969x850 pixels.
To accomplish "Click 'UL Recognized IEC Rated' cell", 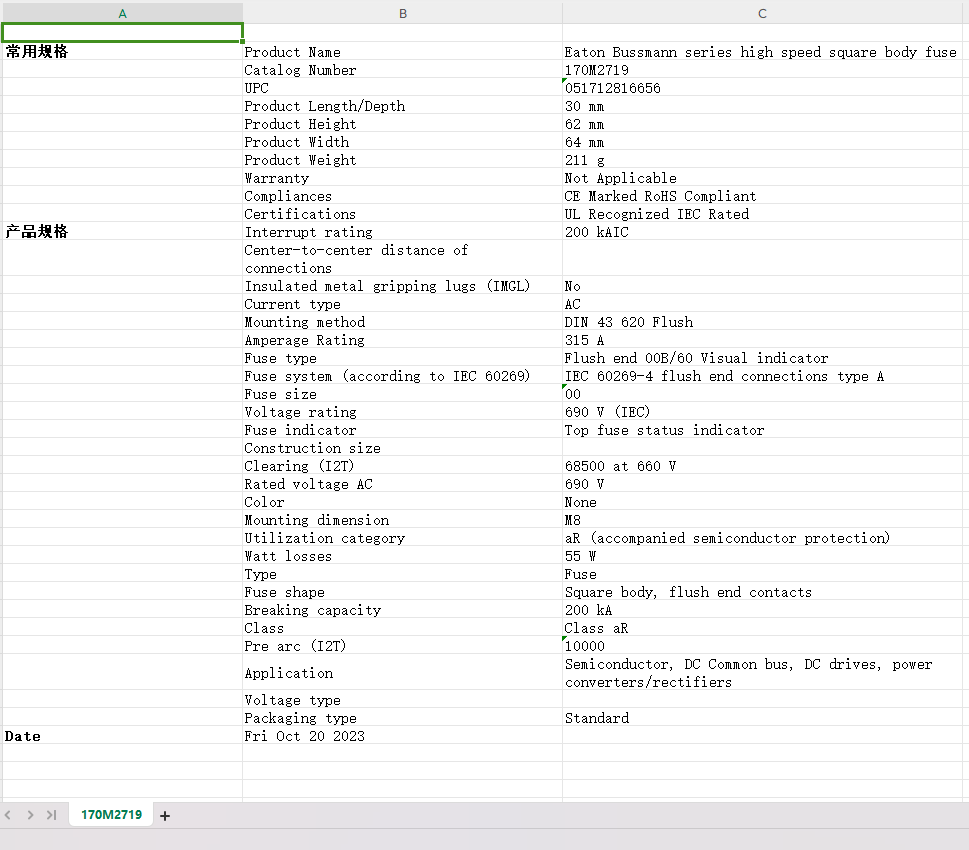I will pos(763,213).
